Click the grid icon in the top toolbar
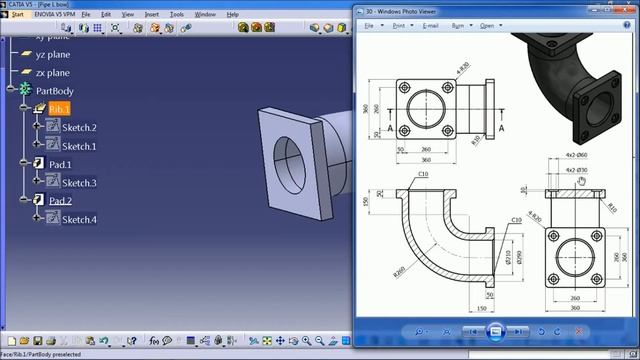640x360 pixels. click(98, 28)
